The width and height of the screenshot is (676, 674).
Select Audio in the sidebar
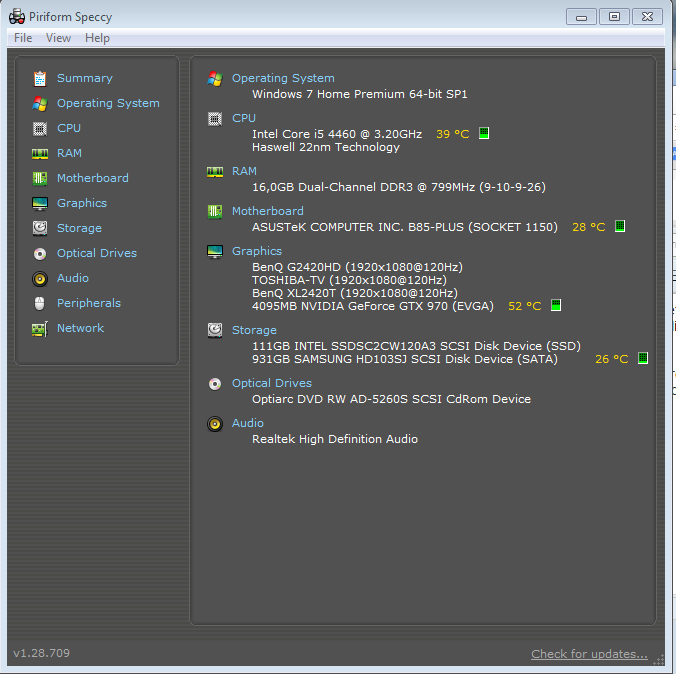[x=73, y=279]
